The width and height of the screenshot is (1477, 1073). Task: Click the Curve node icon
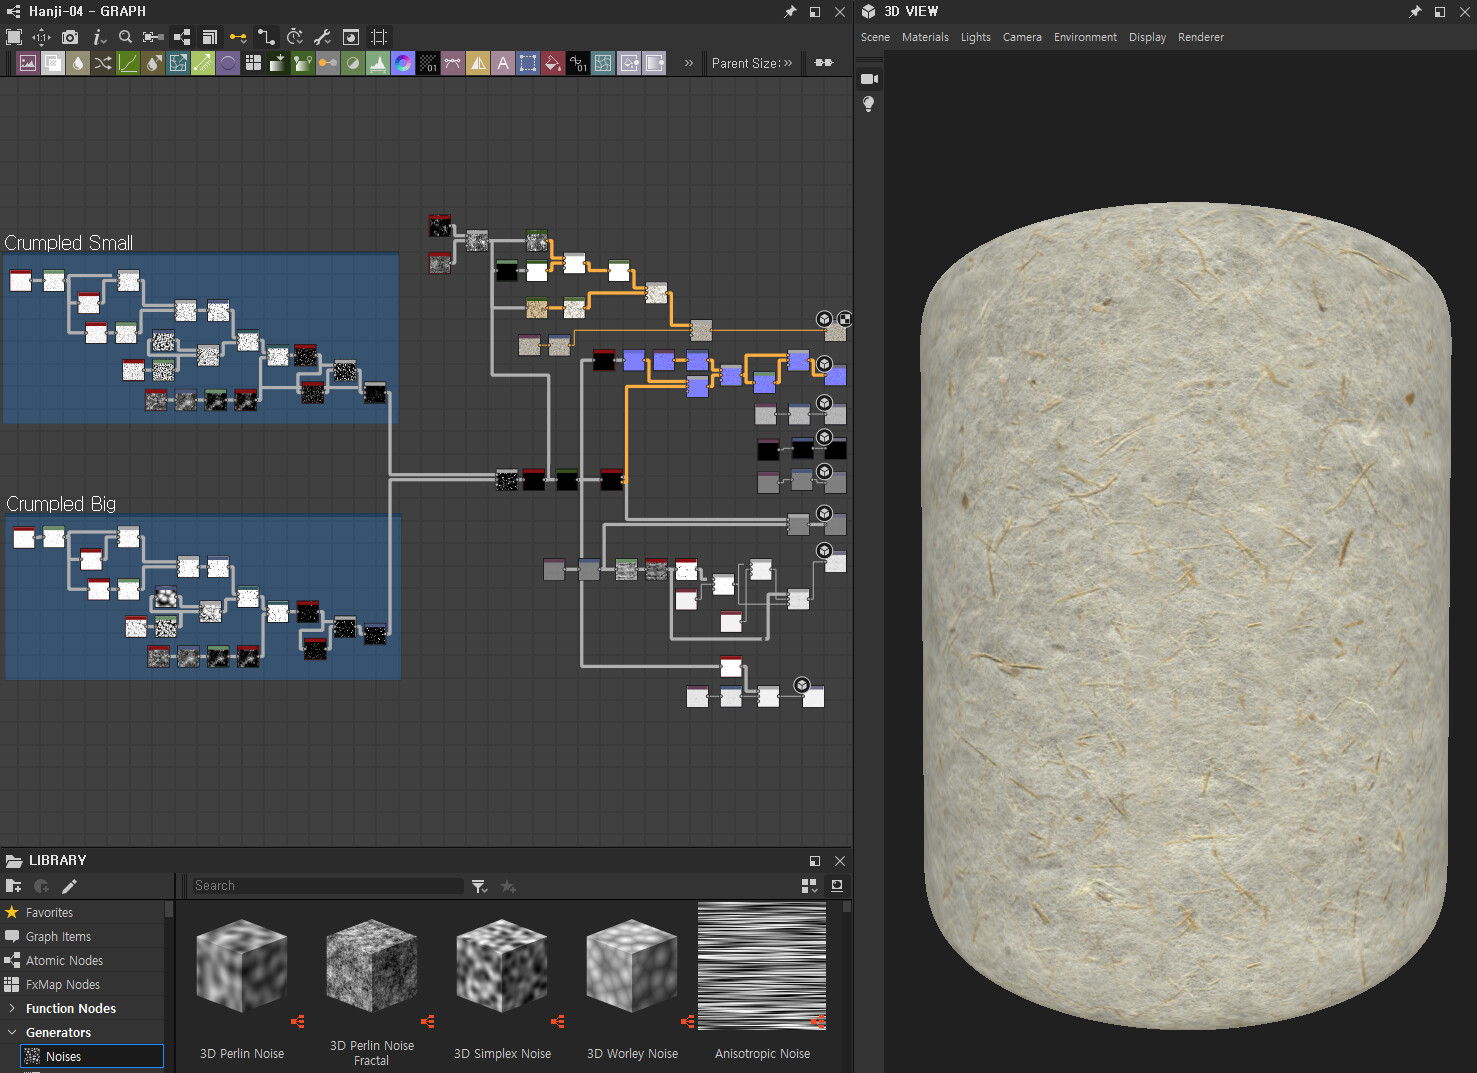pyautogui.click(x=128, y=63)
